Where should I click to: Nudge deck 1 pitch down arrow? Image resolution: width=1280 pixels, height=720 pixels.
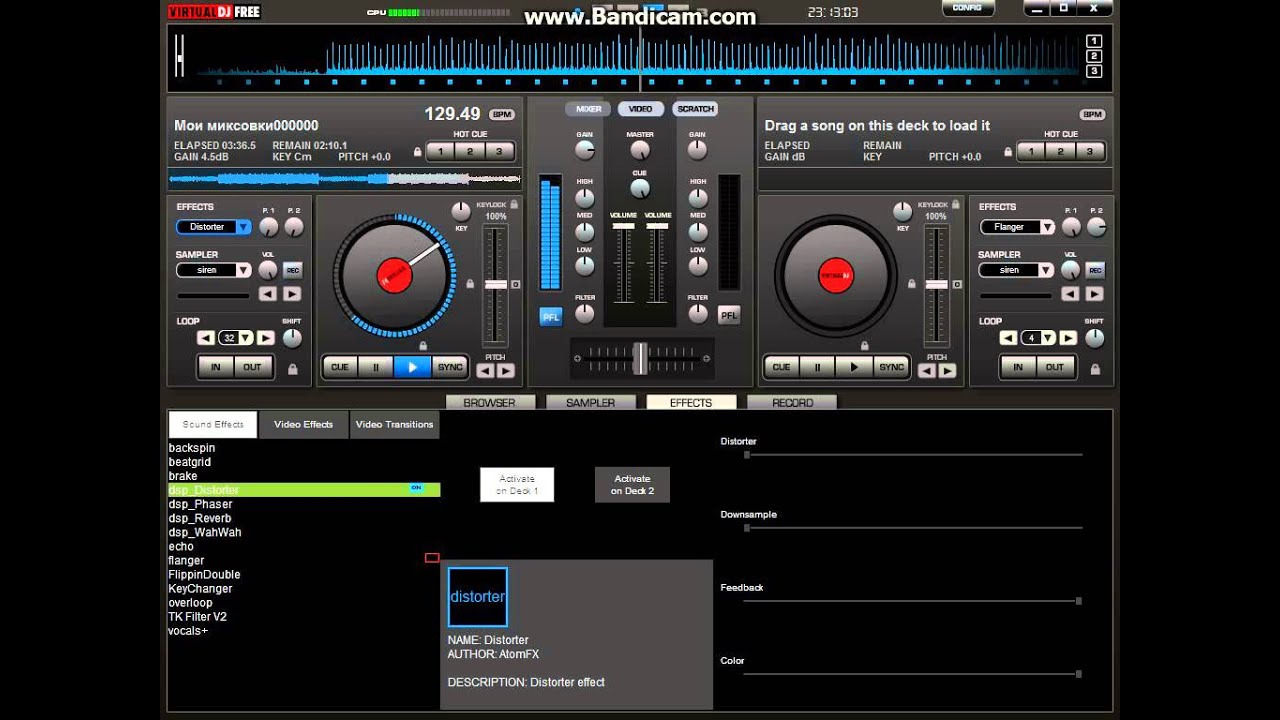point(485,371)
